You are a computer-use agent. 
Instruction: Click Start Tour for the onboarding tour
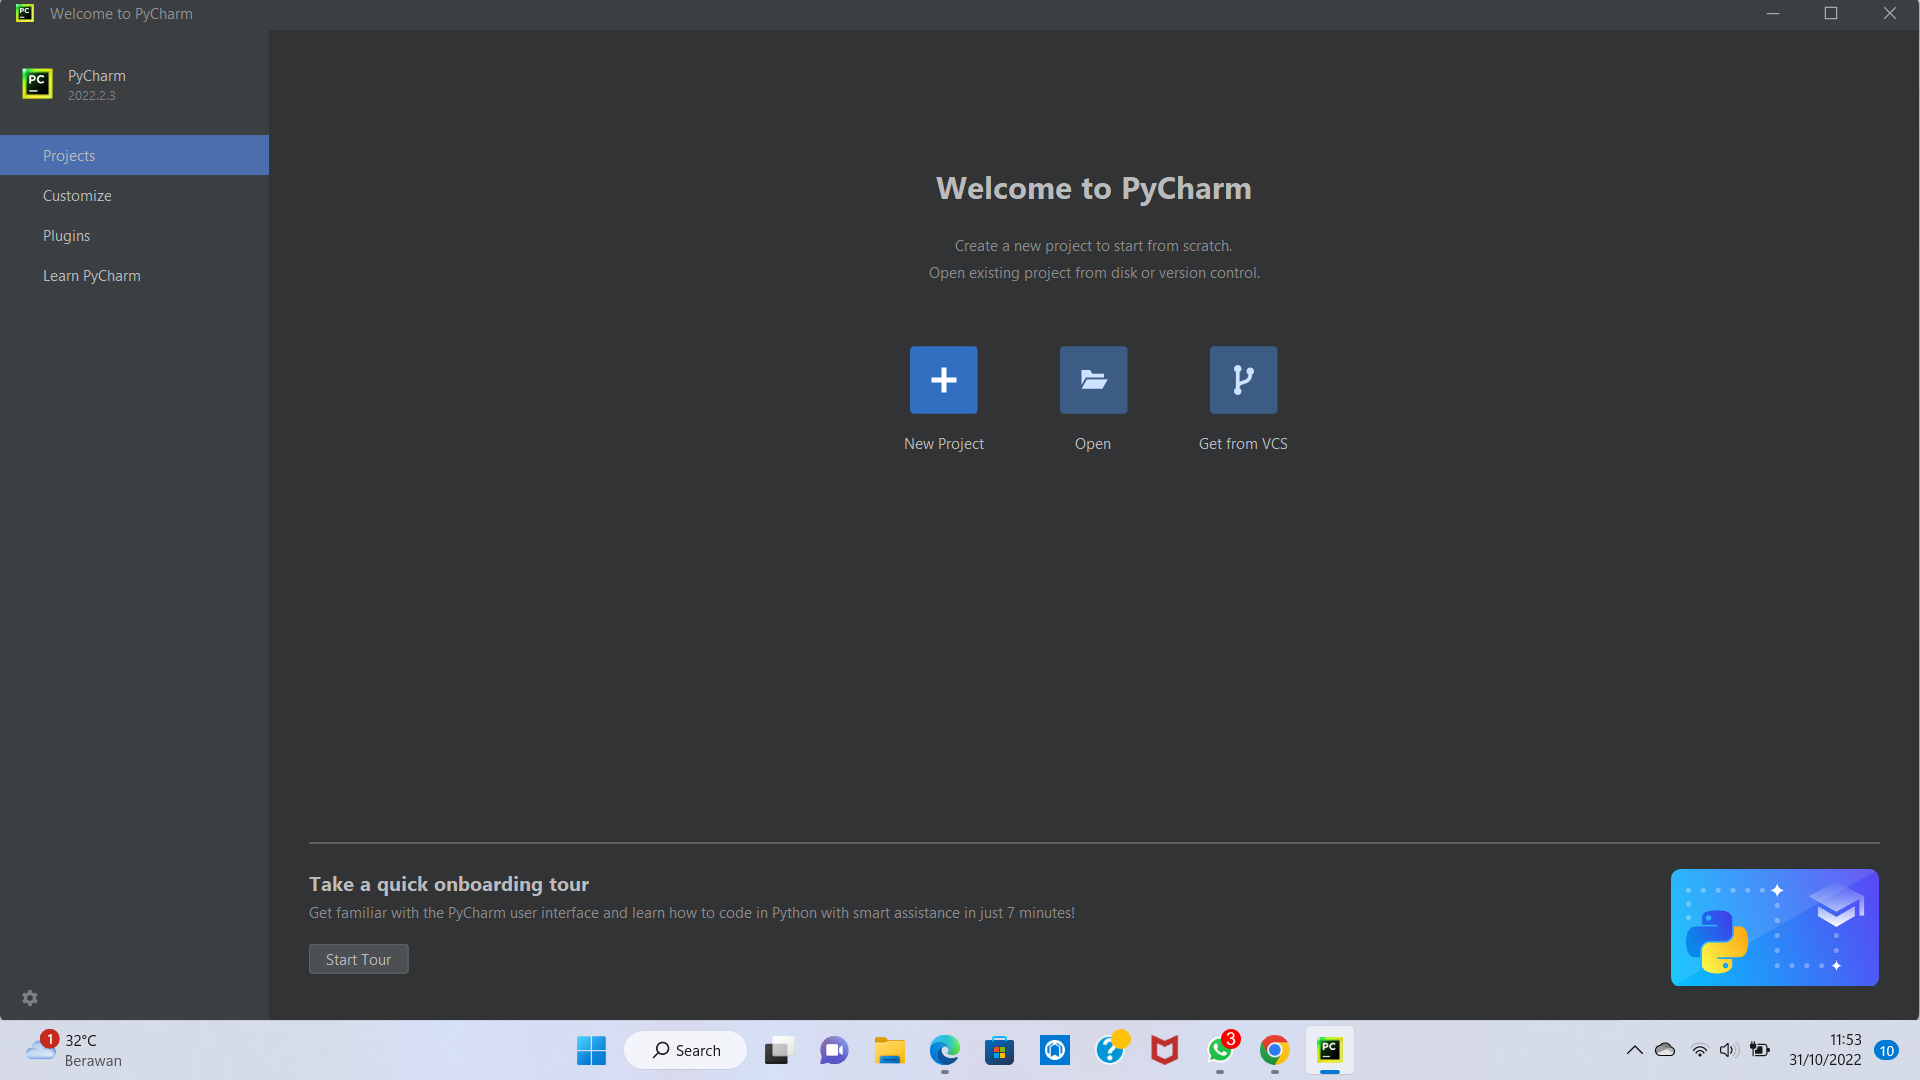pyautogui.click(x=358, y=958)
